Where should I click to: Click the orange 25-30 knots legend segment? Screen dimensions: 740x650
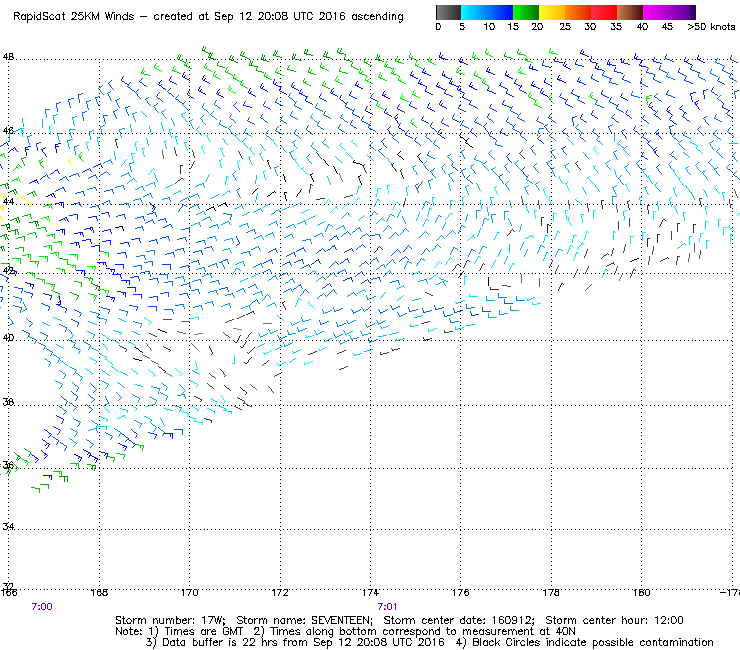578,12
